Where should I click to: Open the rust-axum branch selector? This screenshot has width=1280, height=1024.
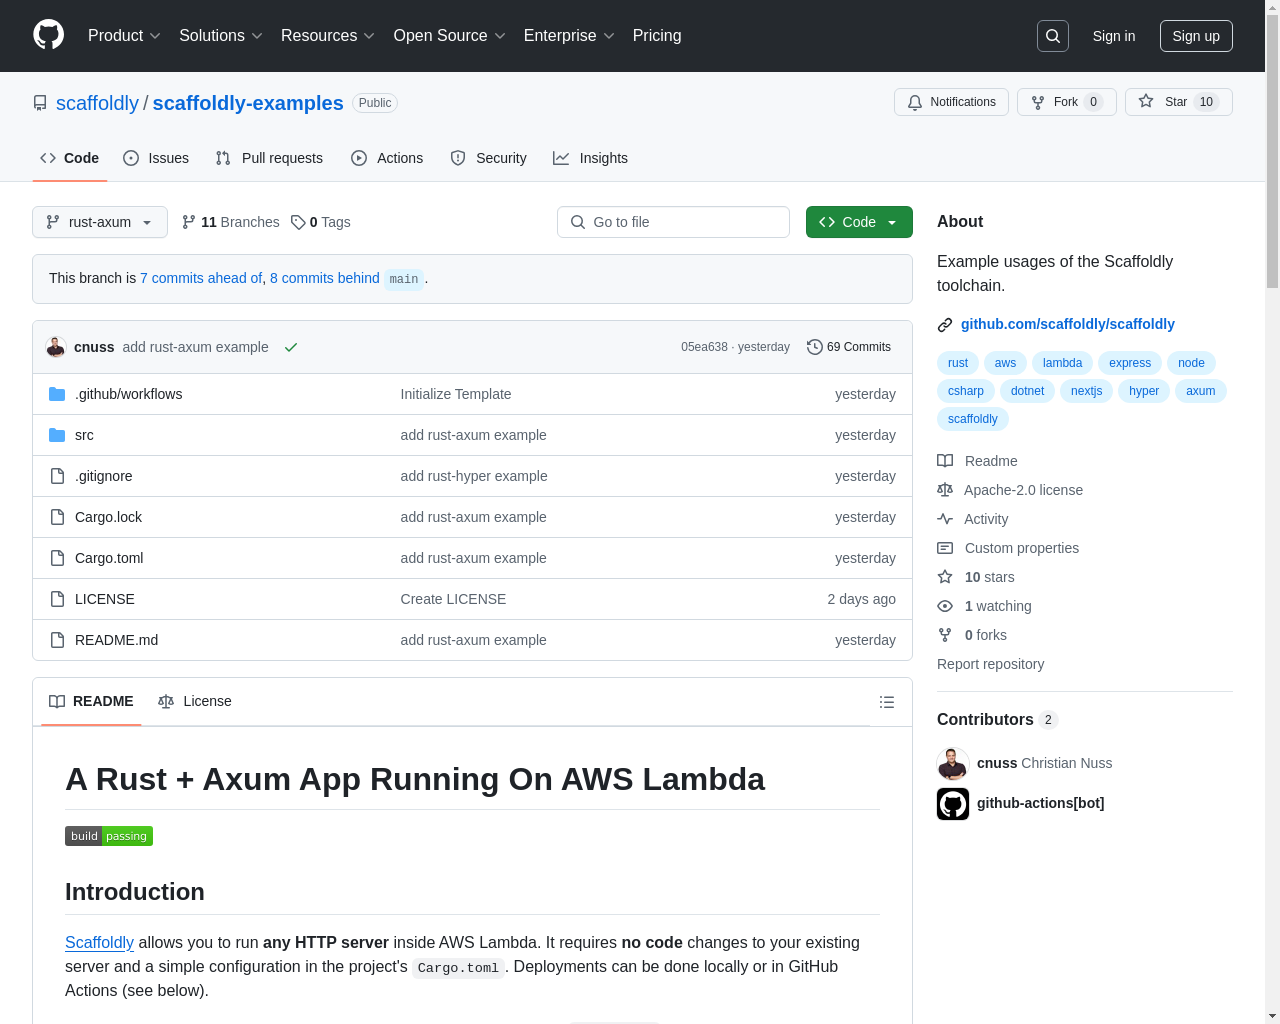[x=100, y=222]
